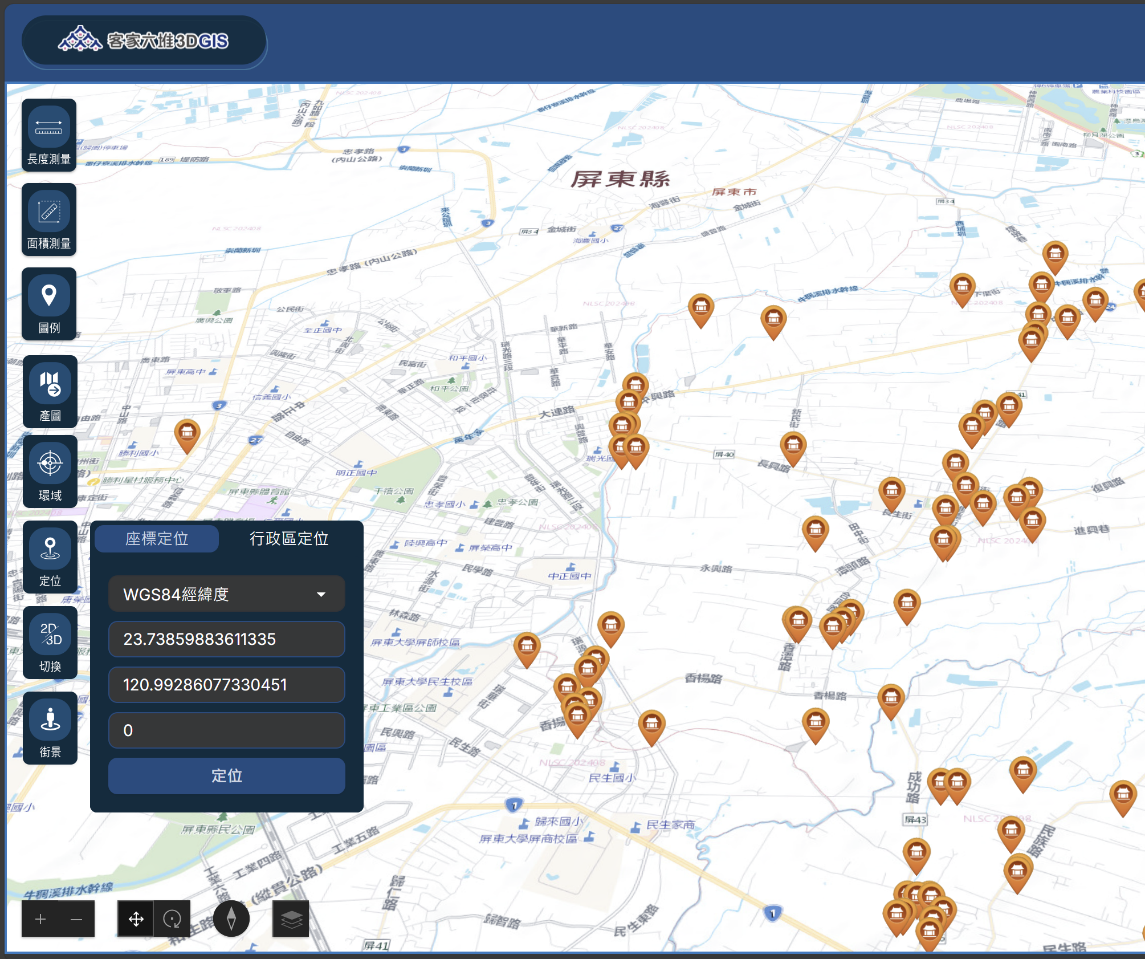Click the orange marker above 成功路 label
This screenshot has height=959, width=1145.
click(891, 700)
